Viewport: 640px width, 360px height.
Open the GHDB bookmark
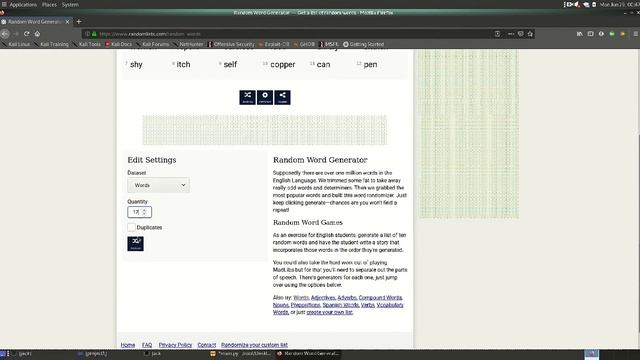coord(304,44)
